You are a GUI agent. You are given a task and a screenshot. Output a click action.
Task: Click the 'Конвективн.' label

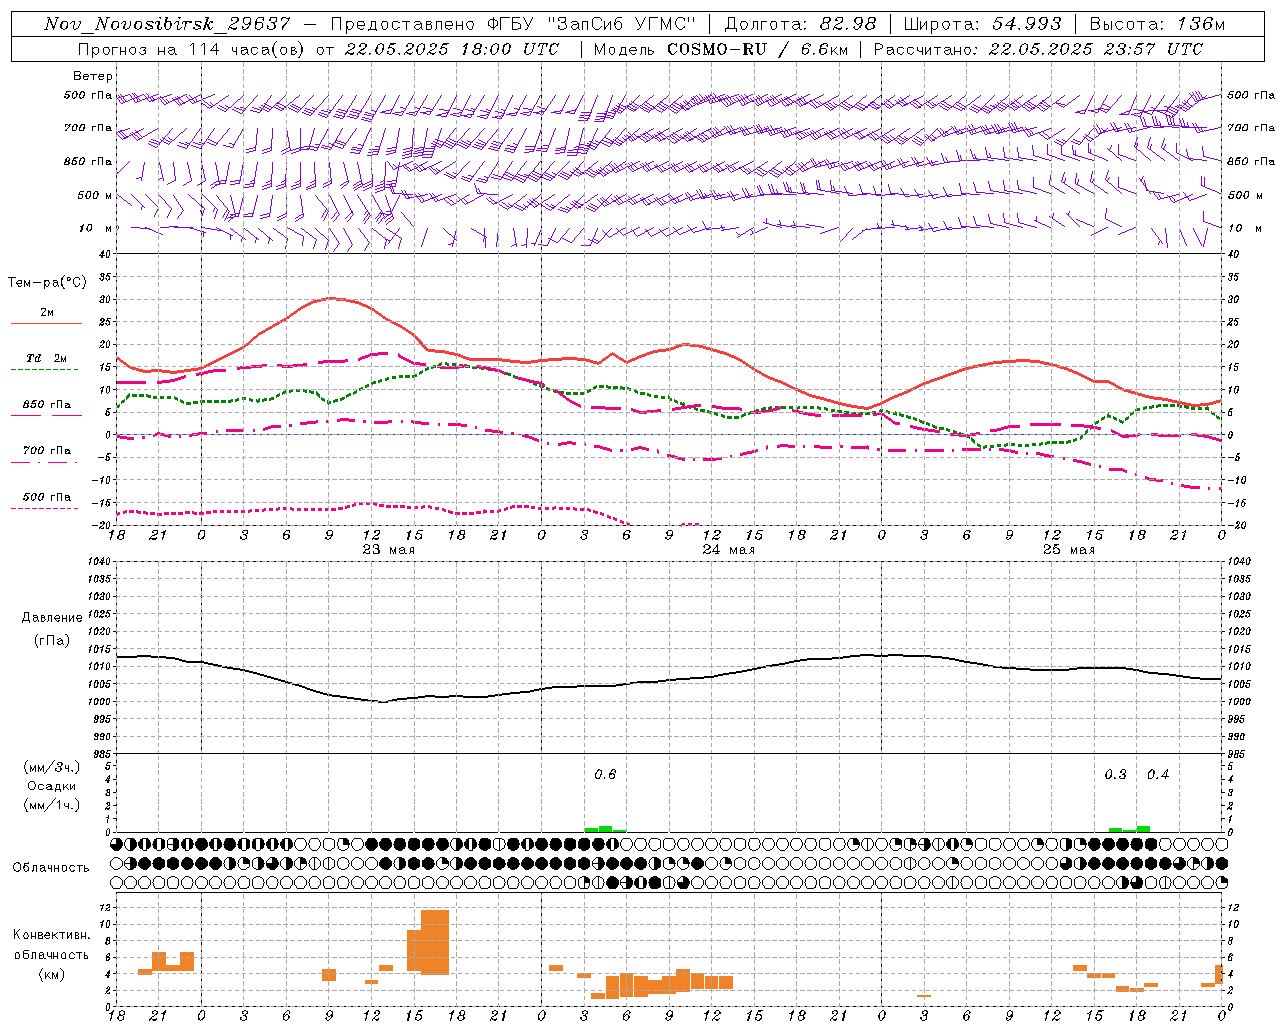tap(52, 935)
